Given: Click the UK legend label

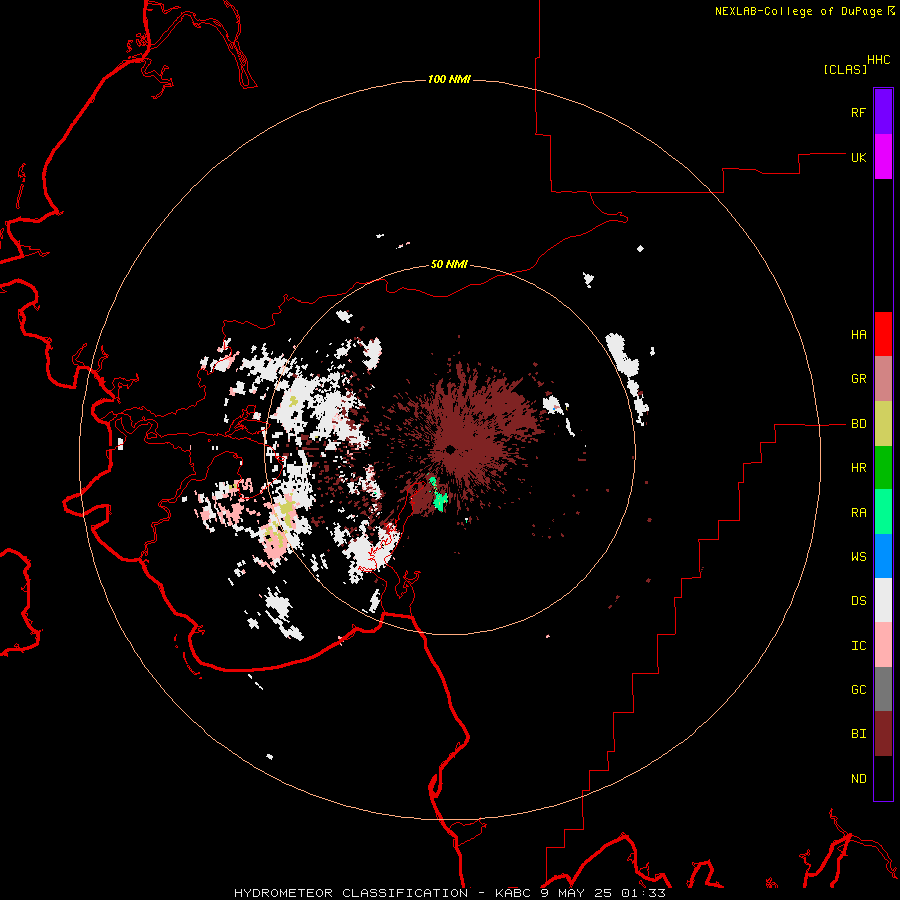Looking at the screenshot, I should 858,158.
